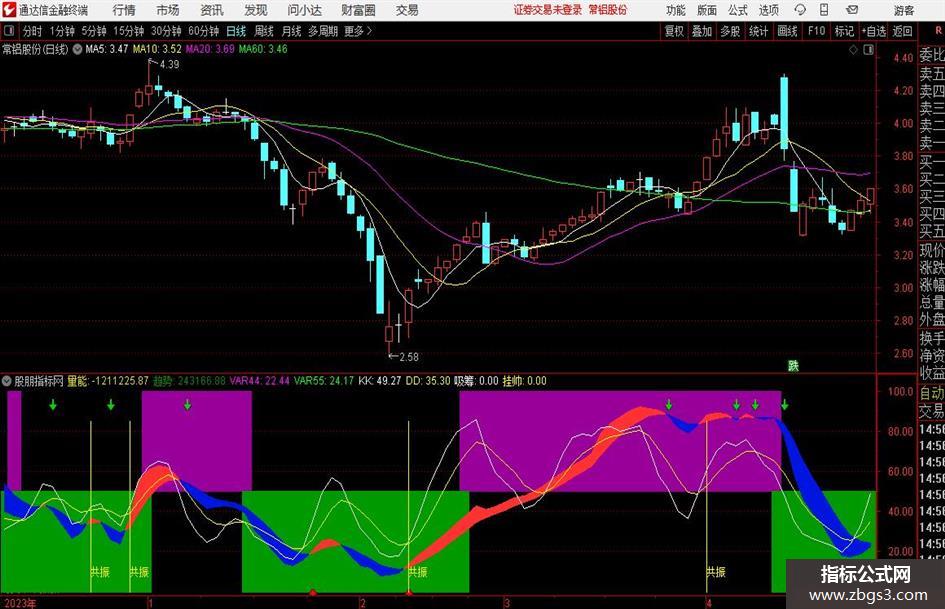Click the DD: 35.30 value

[x=428, y=381]
